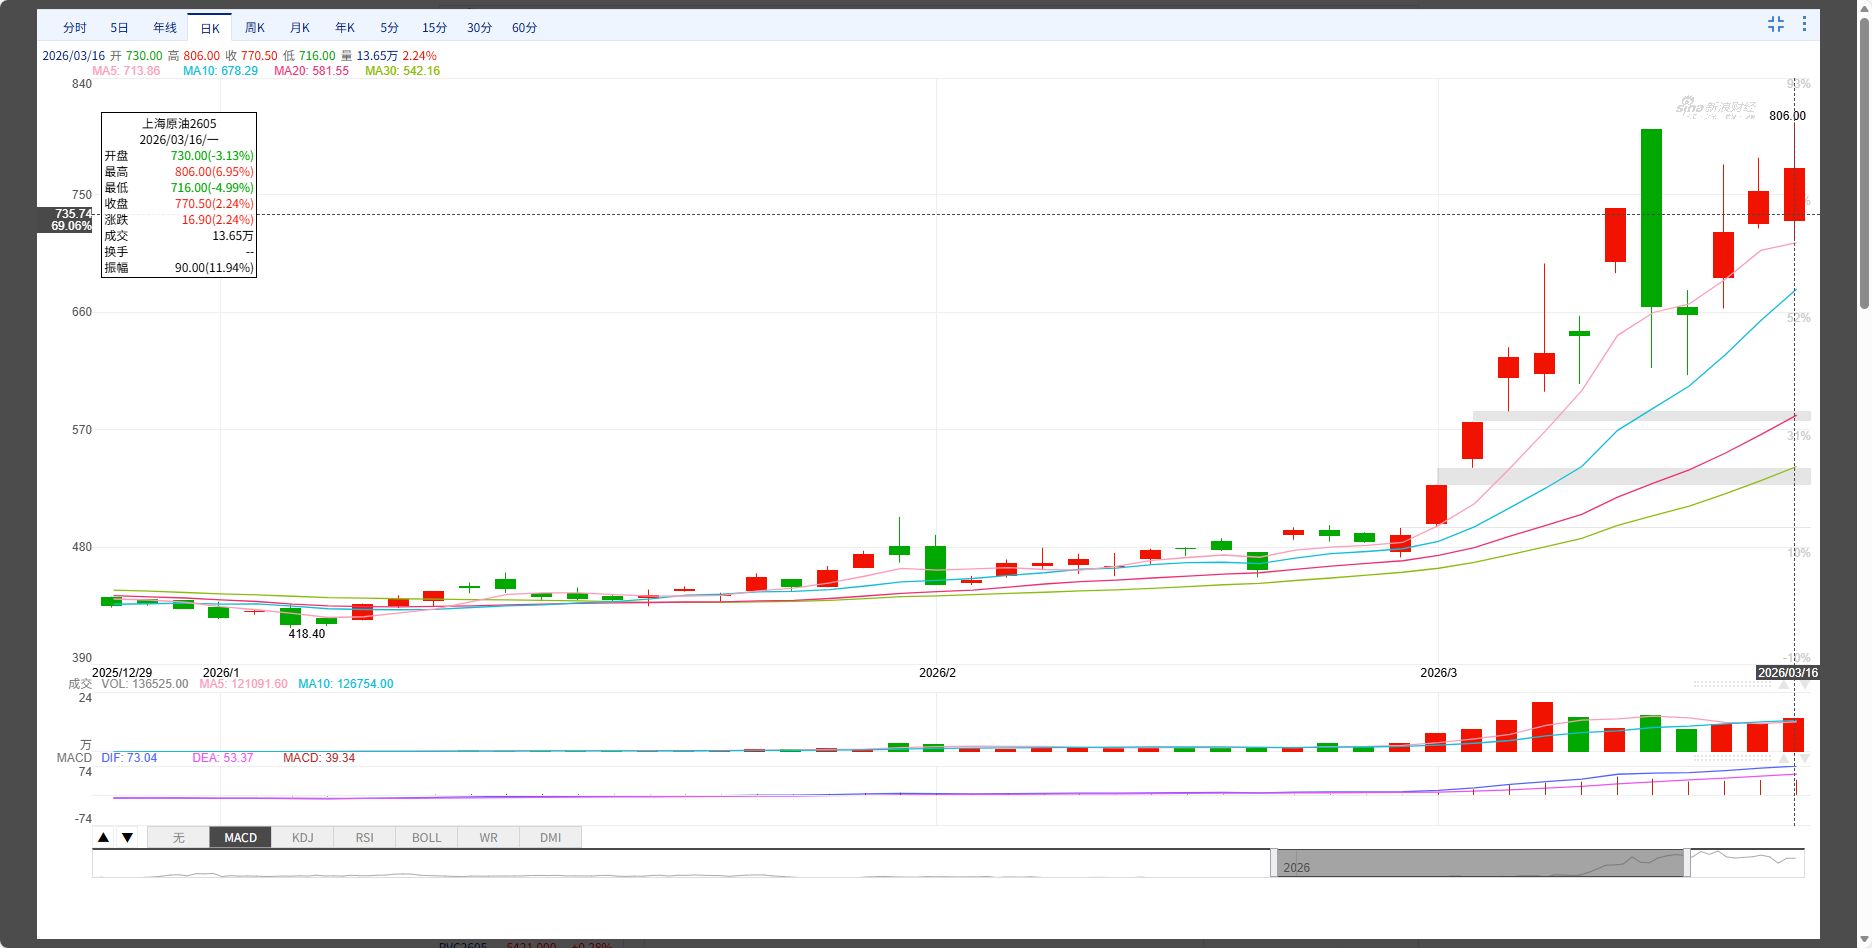Choose the RSI indicator button

(x=364, y=837)
